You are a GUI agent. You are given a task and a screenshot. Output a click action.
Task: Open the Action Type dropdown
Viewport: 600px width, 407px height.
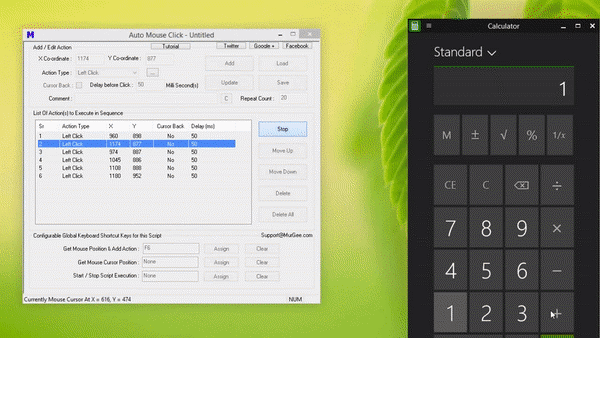(x=107, y=73)
